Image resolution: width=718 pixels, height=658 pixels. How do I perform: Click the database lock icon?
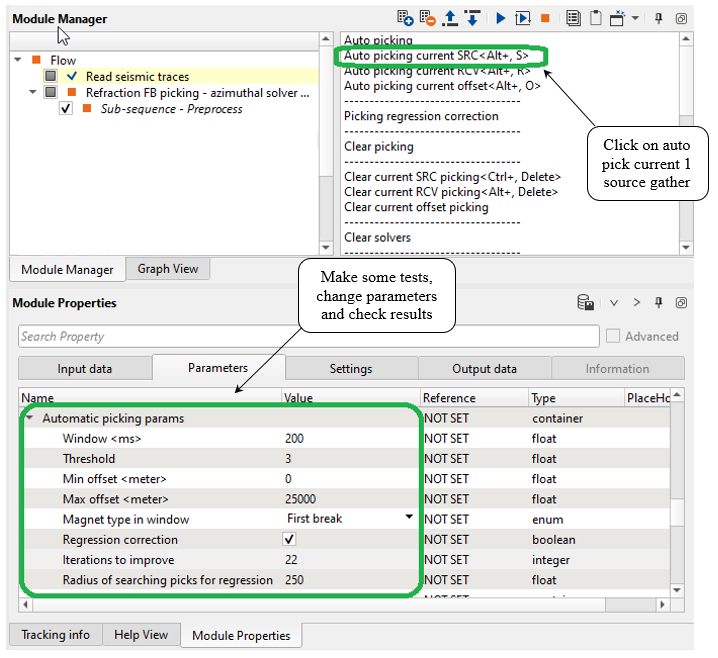587,303
